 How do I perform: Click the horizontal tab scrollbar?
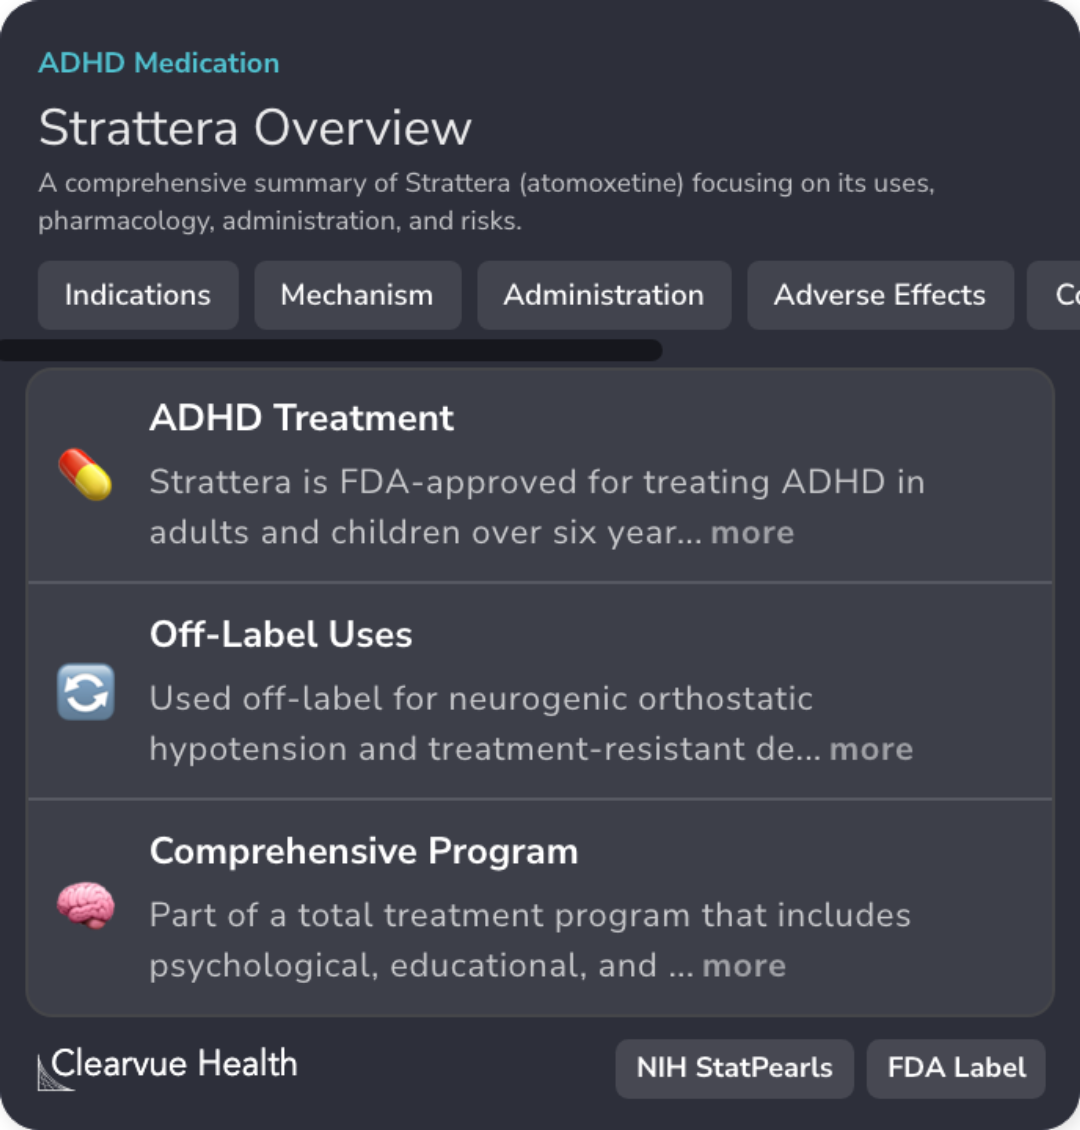click(x=330, y=350)
